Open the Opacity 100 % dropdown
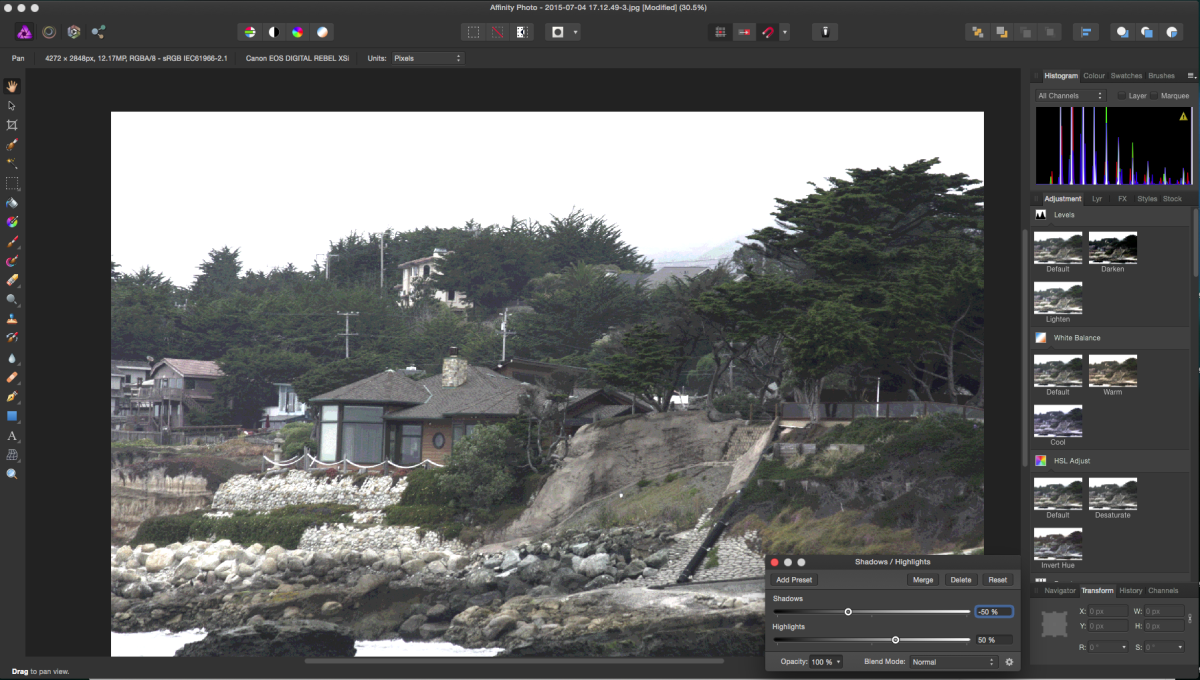Image resolution: width=1200 pixels, height=680 pixels. (x=825, y=662)
